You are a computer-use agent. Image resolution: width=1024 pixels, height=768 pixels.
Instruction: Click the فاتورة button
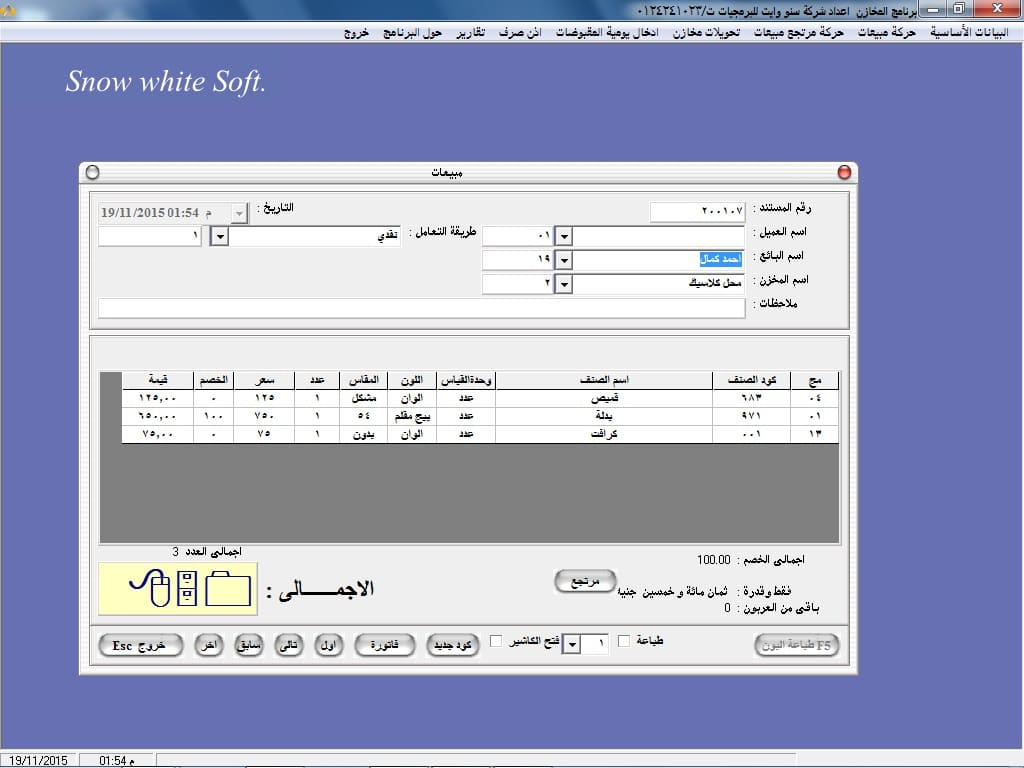(x=385, y=645)
